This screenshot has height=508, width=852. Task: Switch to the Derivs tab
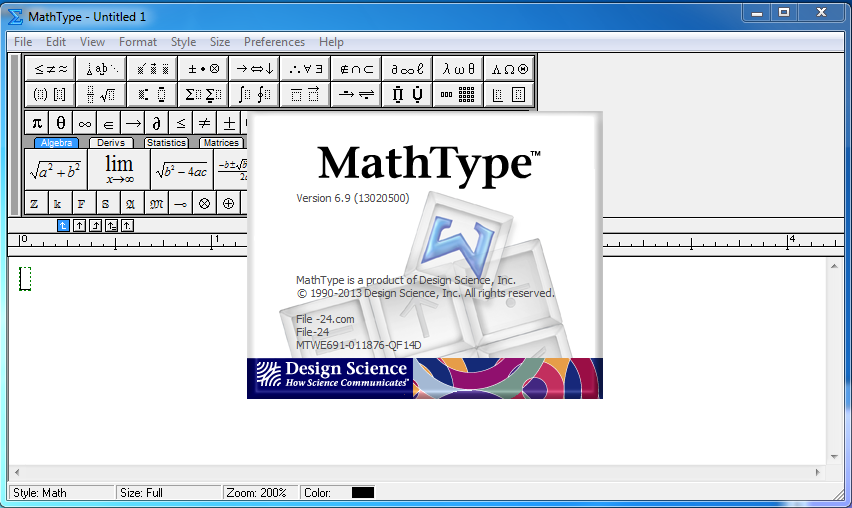(111, 143)
